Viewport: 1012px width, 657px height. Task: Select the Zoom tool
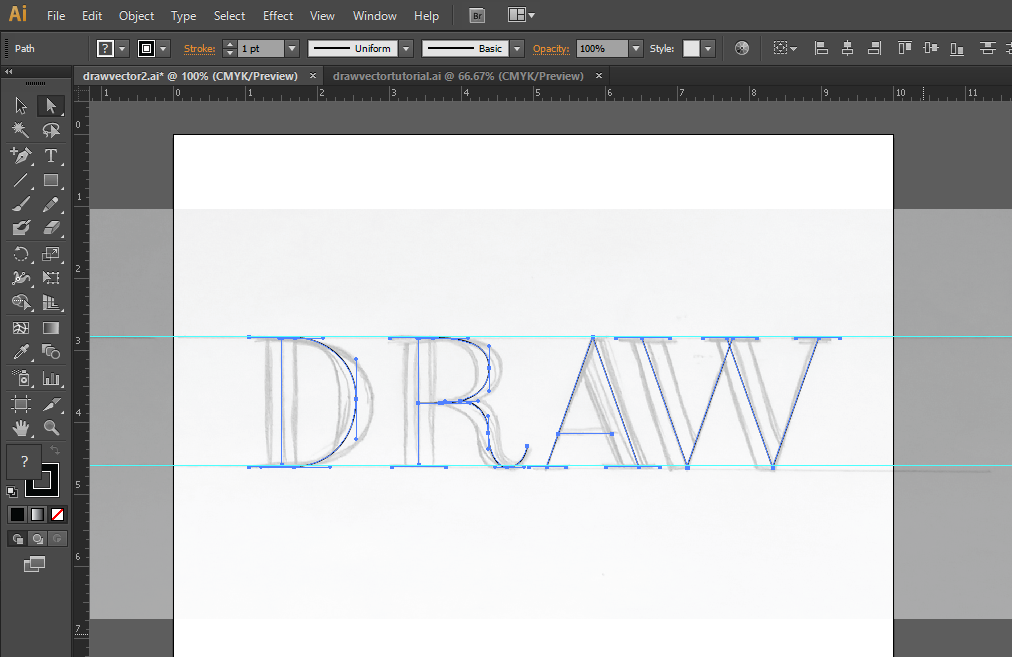tap(50, 427)
